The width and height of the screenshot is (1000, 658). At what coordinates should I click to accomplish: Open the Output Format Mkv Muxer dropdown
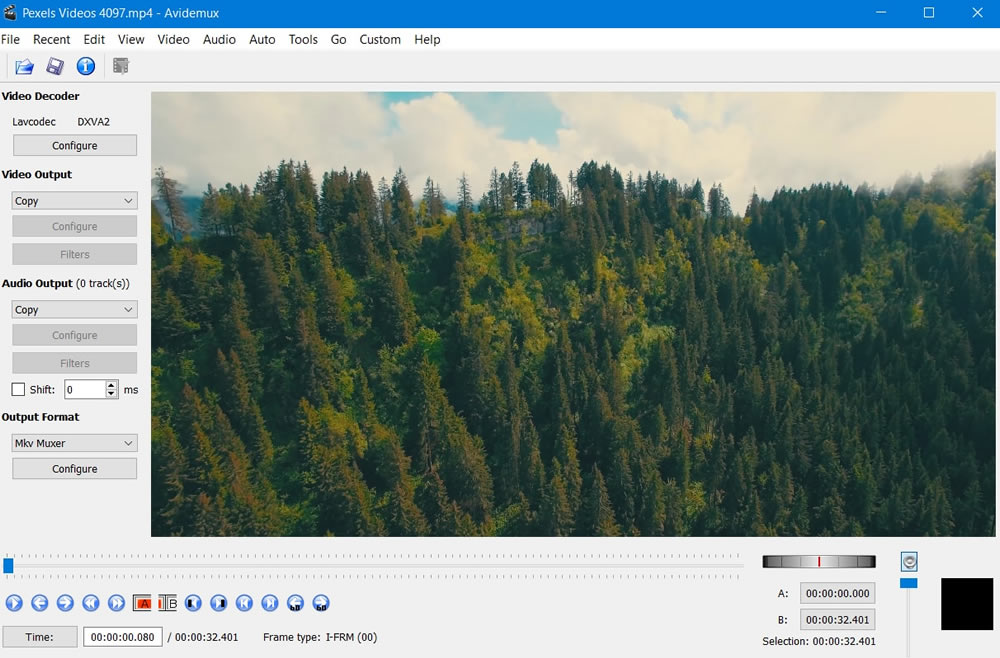[x=75, y=443]
